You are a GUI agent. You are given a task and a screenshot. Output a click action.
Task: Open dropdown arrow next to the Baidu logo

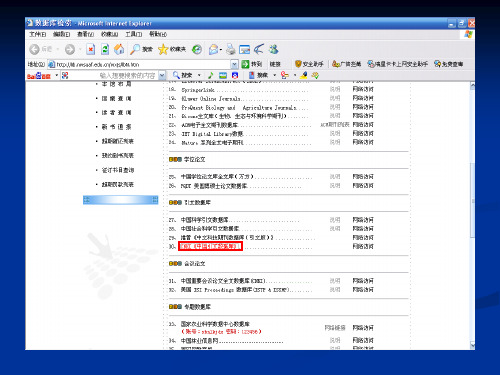click(57, 75)
